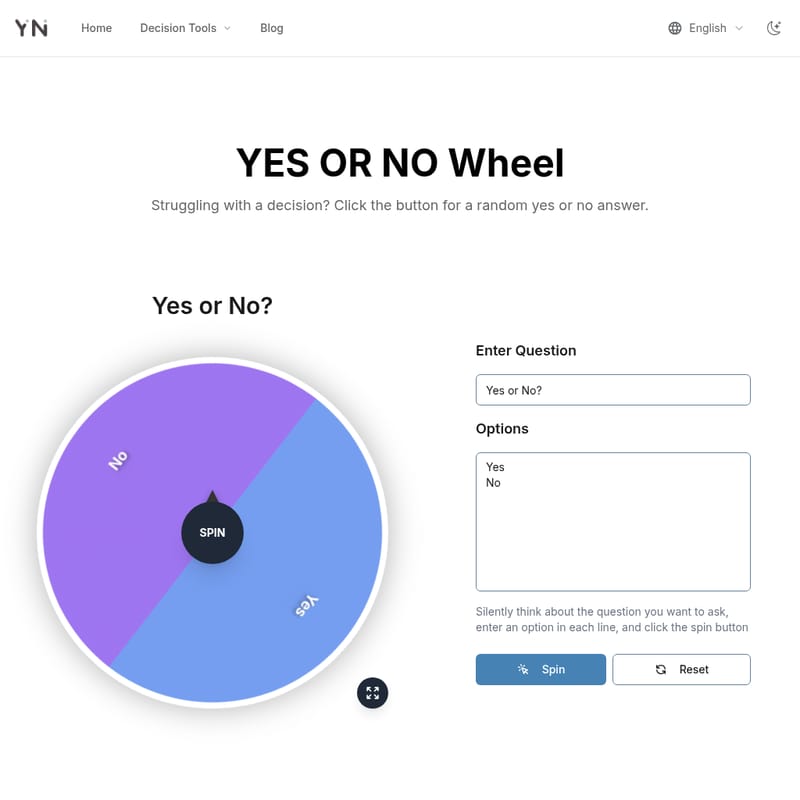Click the Reset button
The image size is (800, 800).
pyautogui.click(x=681, y=669)
